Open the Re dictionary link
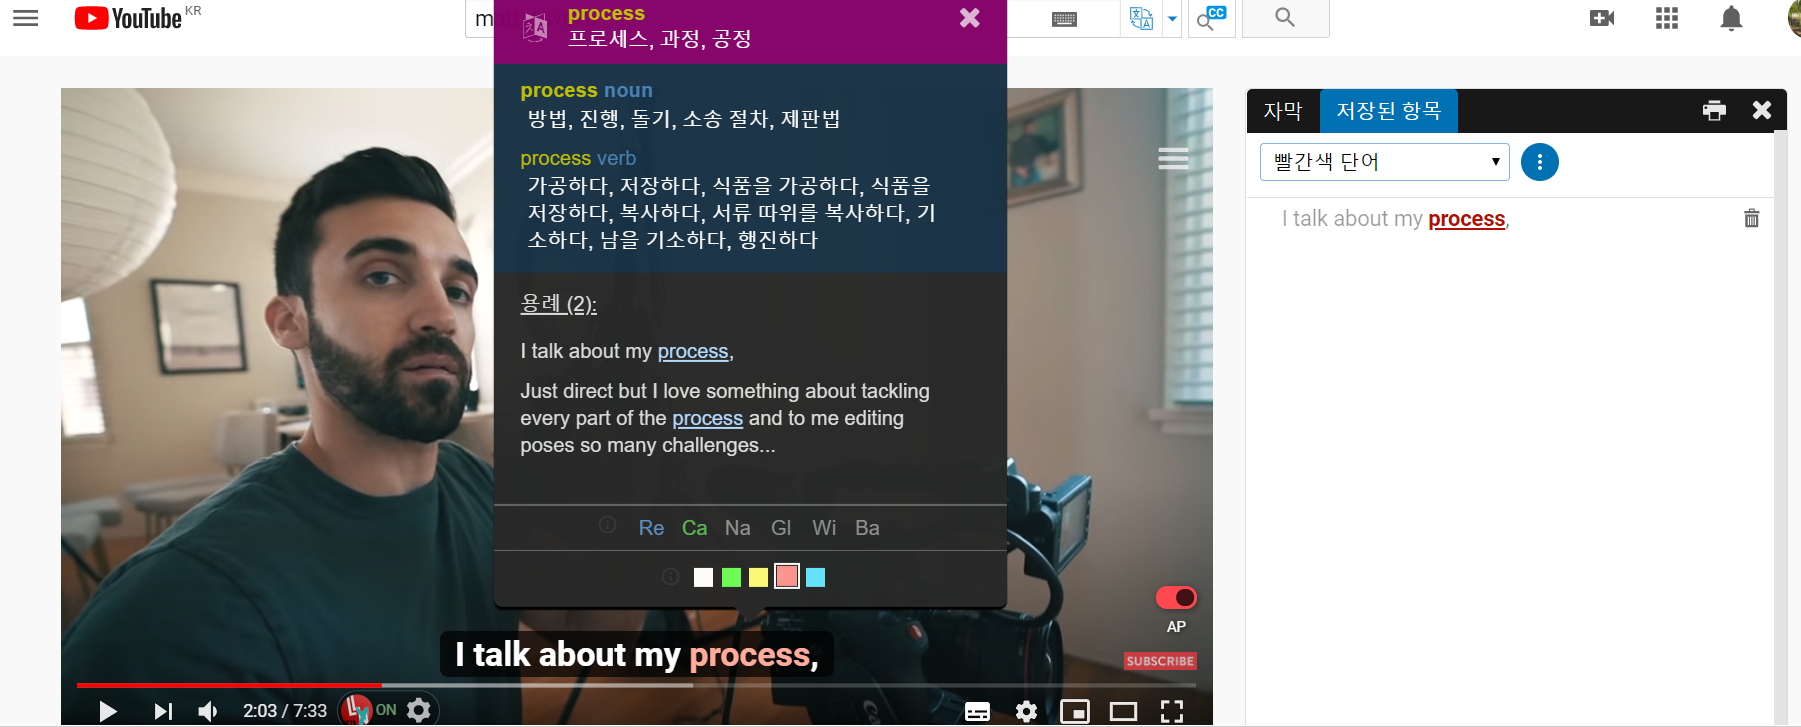The width and height of the screenshot is (1801, 727). coord(651,528)
